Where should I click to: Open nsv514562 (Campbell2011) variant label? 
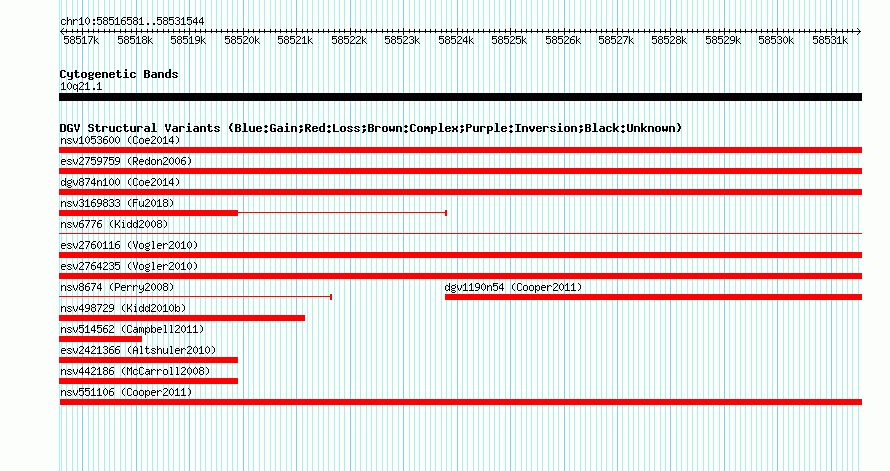132,329
